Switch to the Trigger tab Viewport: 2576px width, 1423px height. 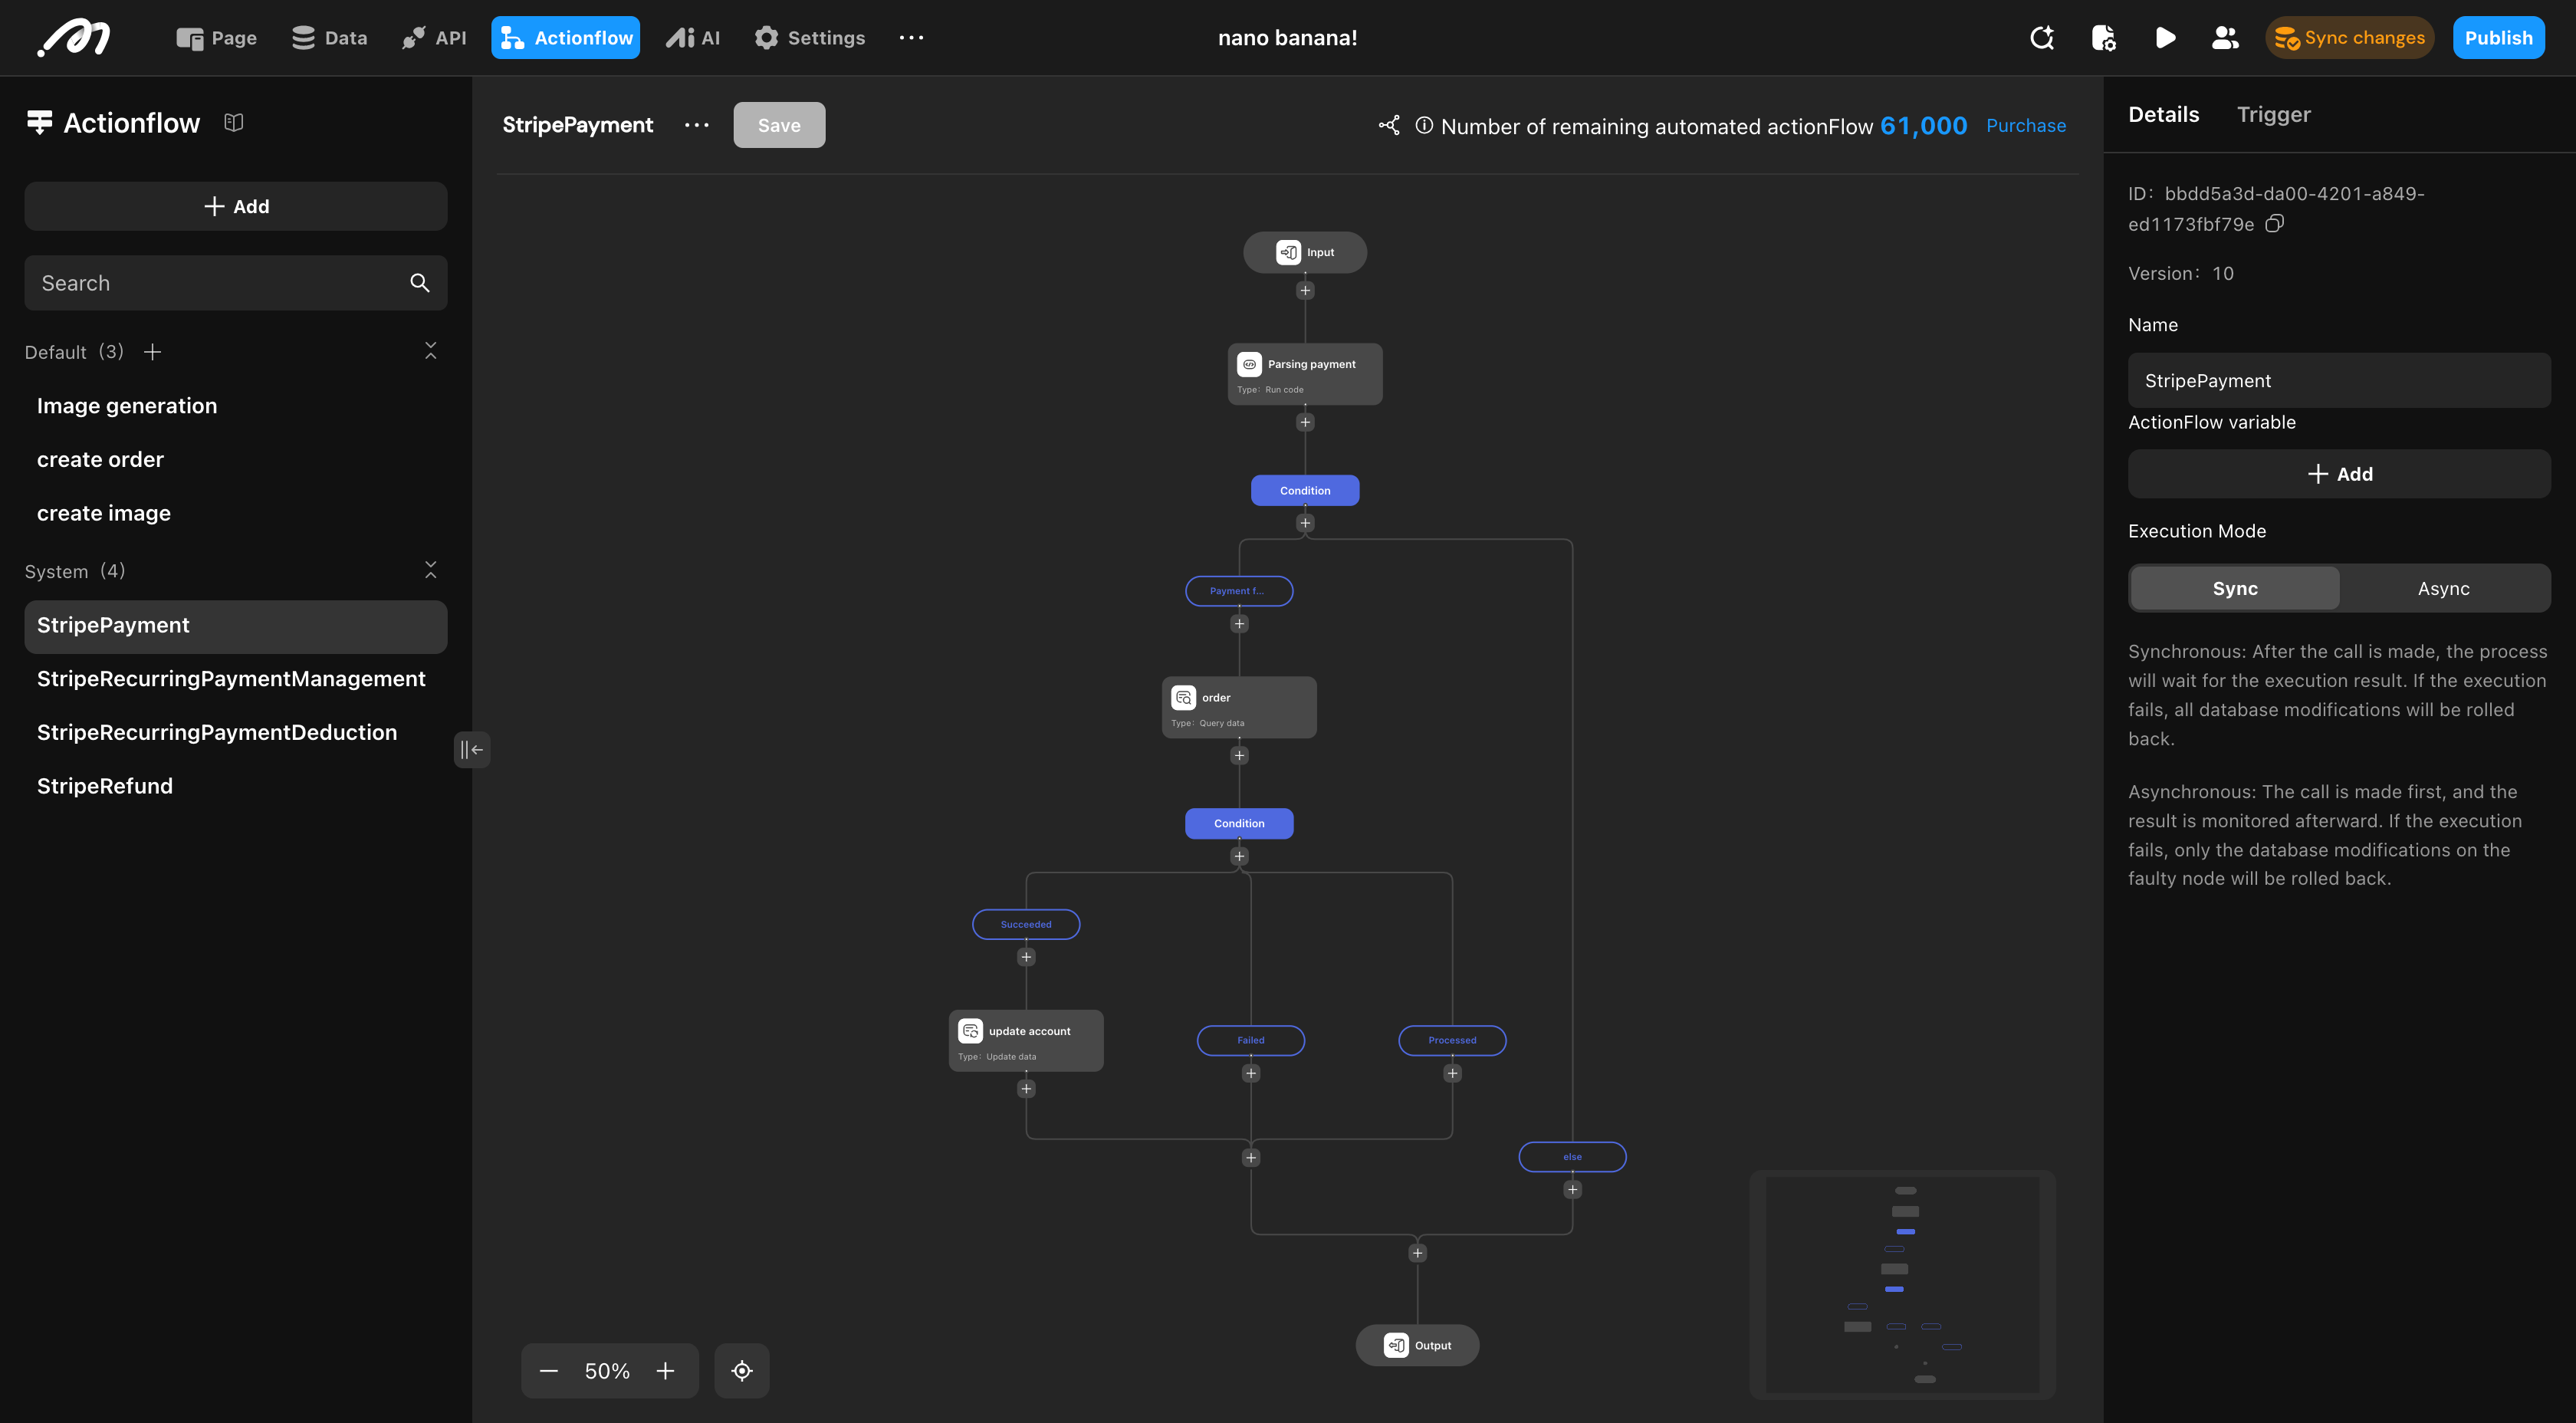click(x=2273, y=114)
